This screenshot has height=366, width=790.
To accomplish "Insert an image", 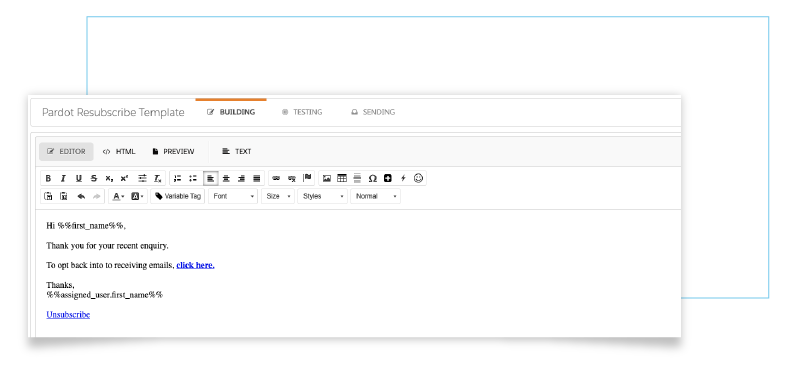I will coord(327,178).
